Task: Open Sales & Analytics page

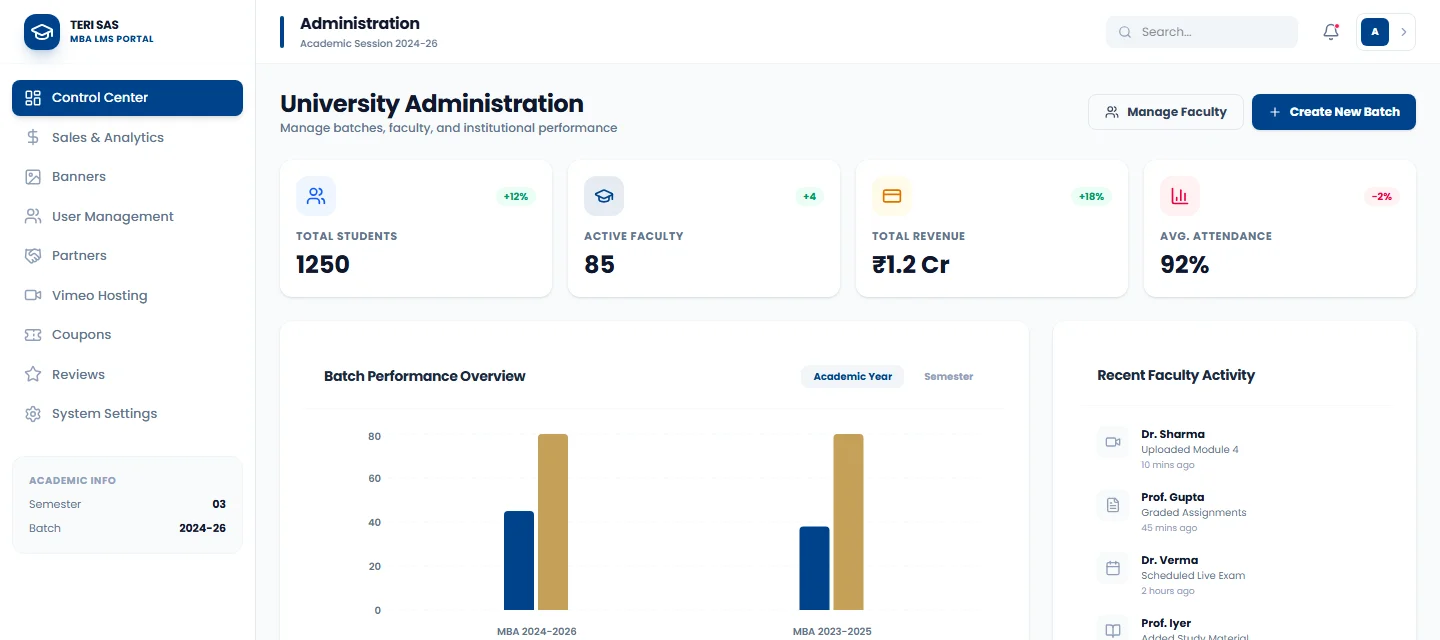Action: pyautogui.click(x=127, y=137)
